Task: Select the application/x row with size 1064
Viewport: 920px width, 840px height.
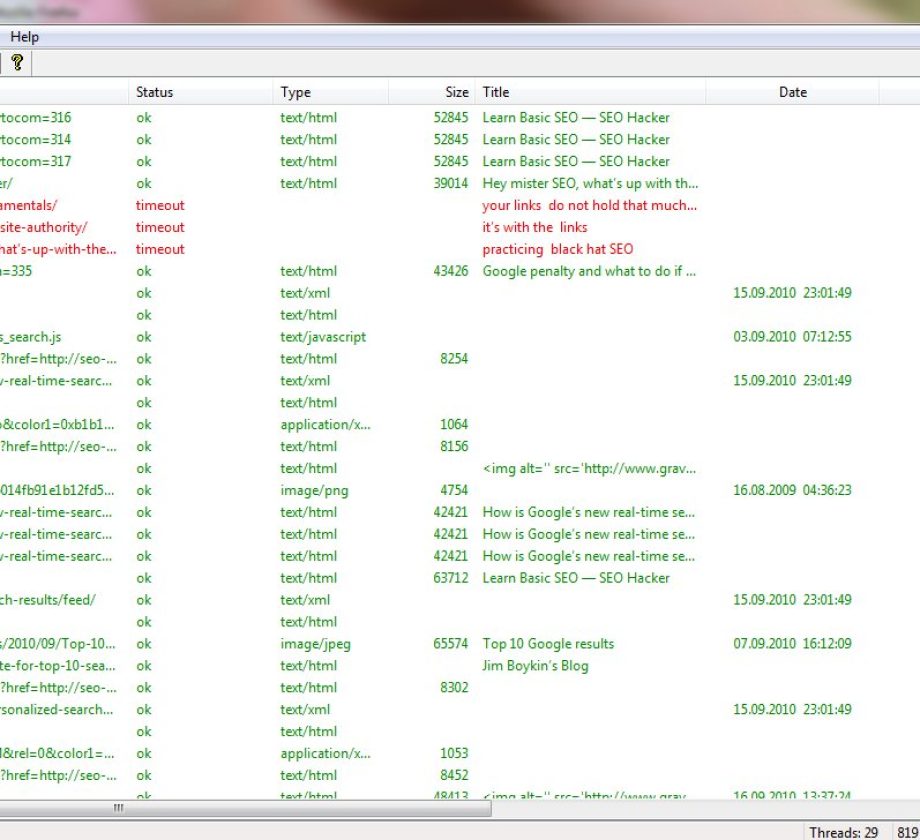Action: 325,425
